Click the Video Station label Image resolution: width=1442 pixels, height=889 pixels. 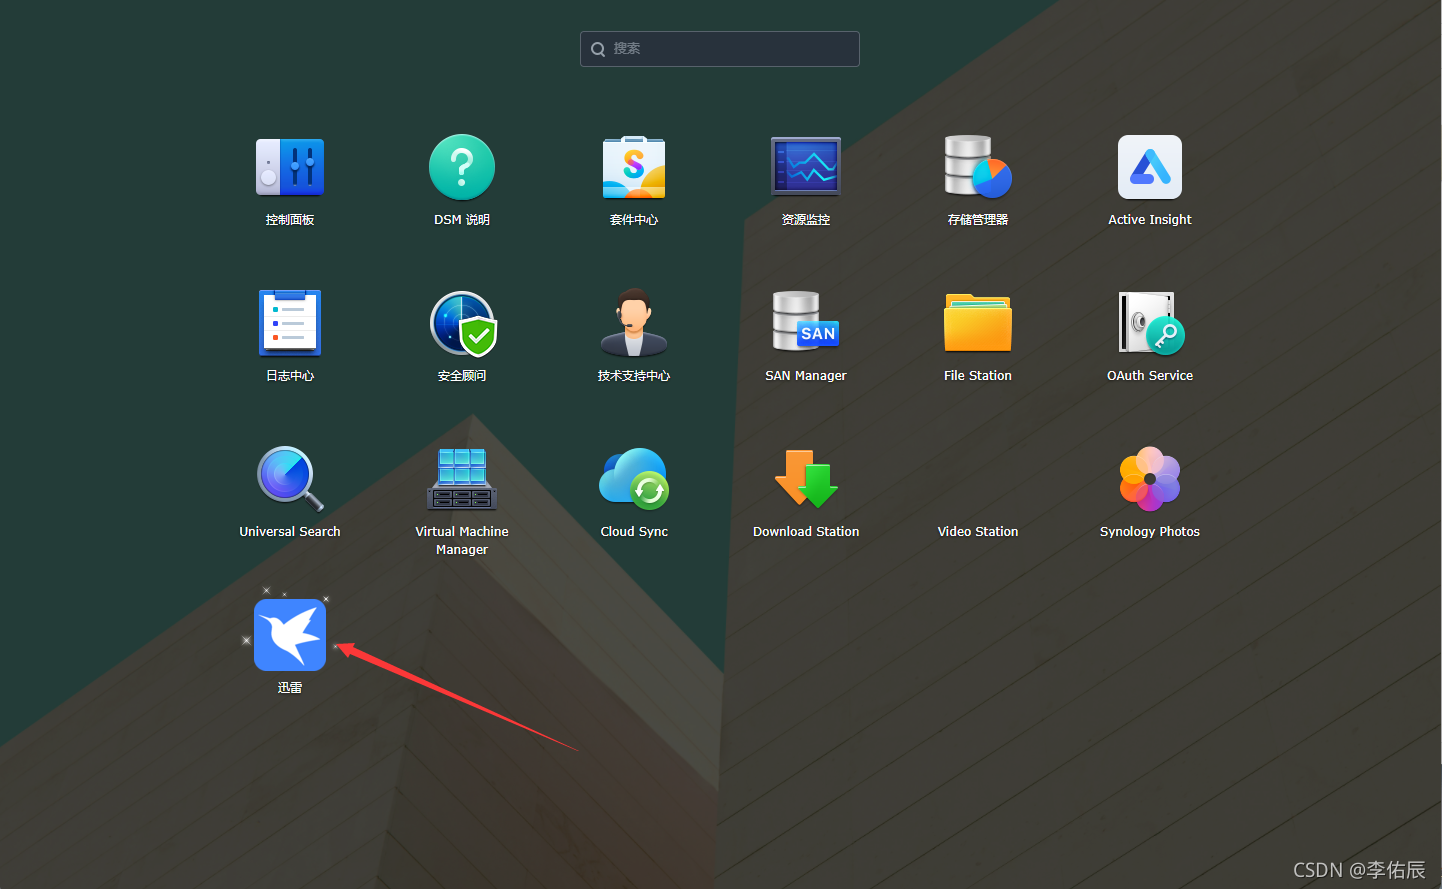point(978,532)
